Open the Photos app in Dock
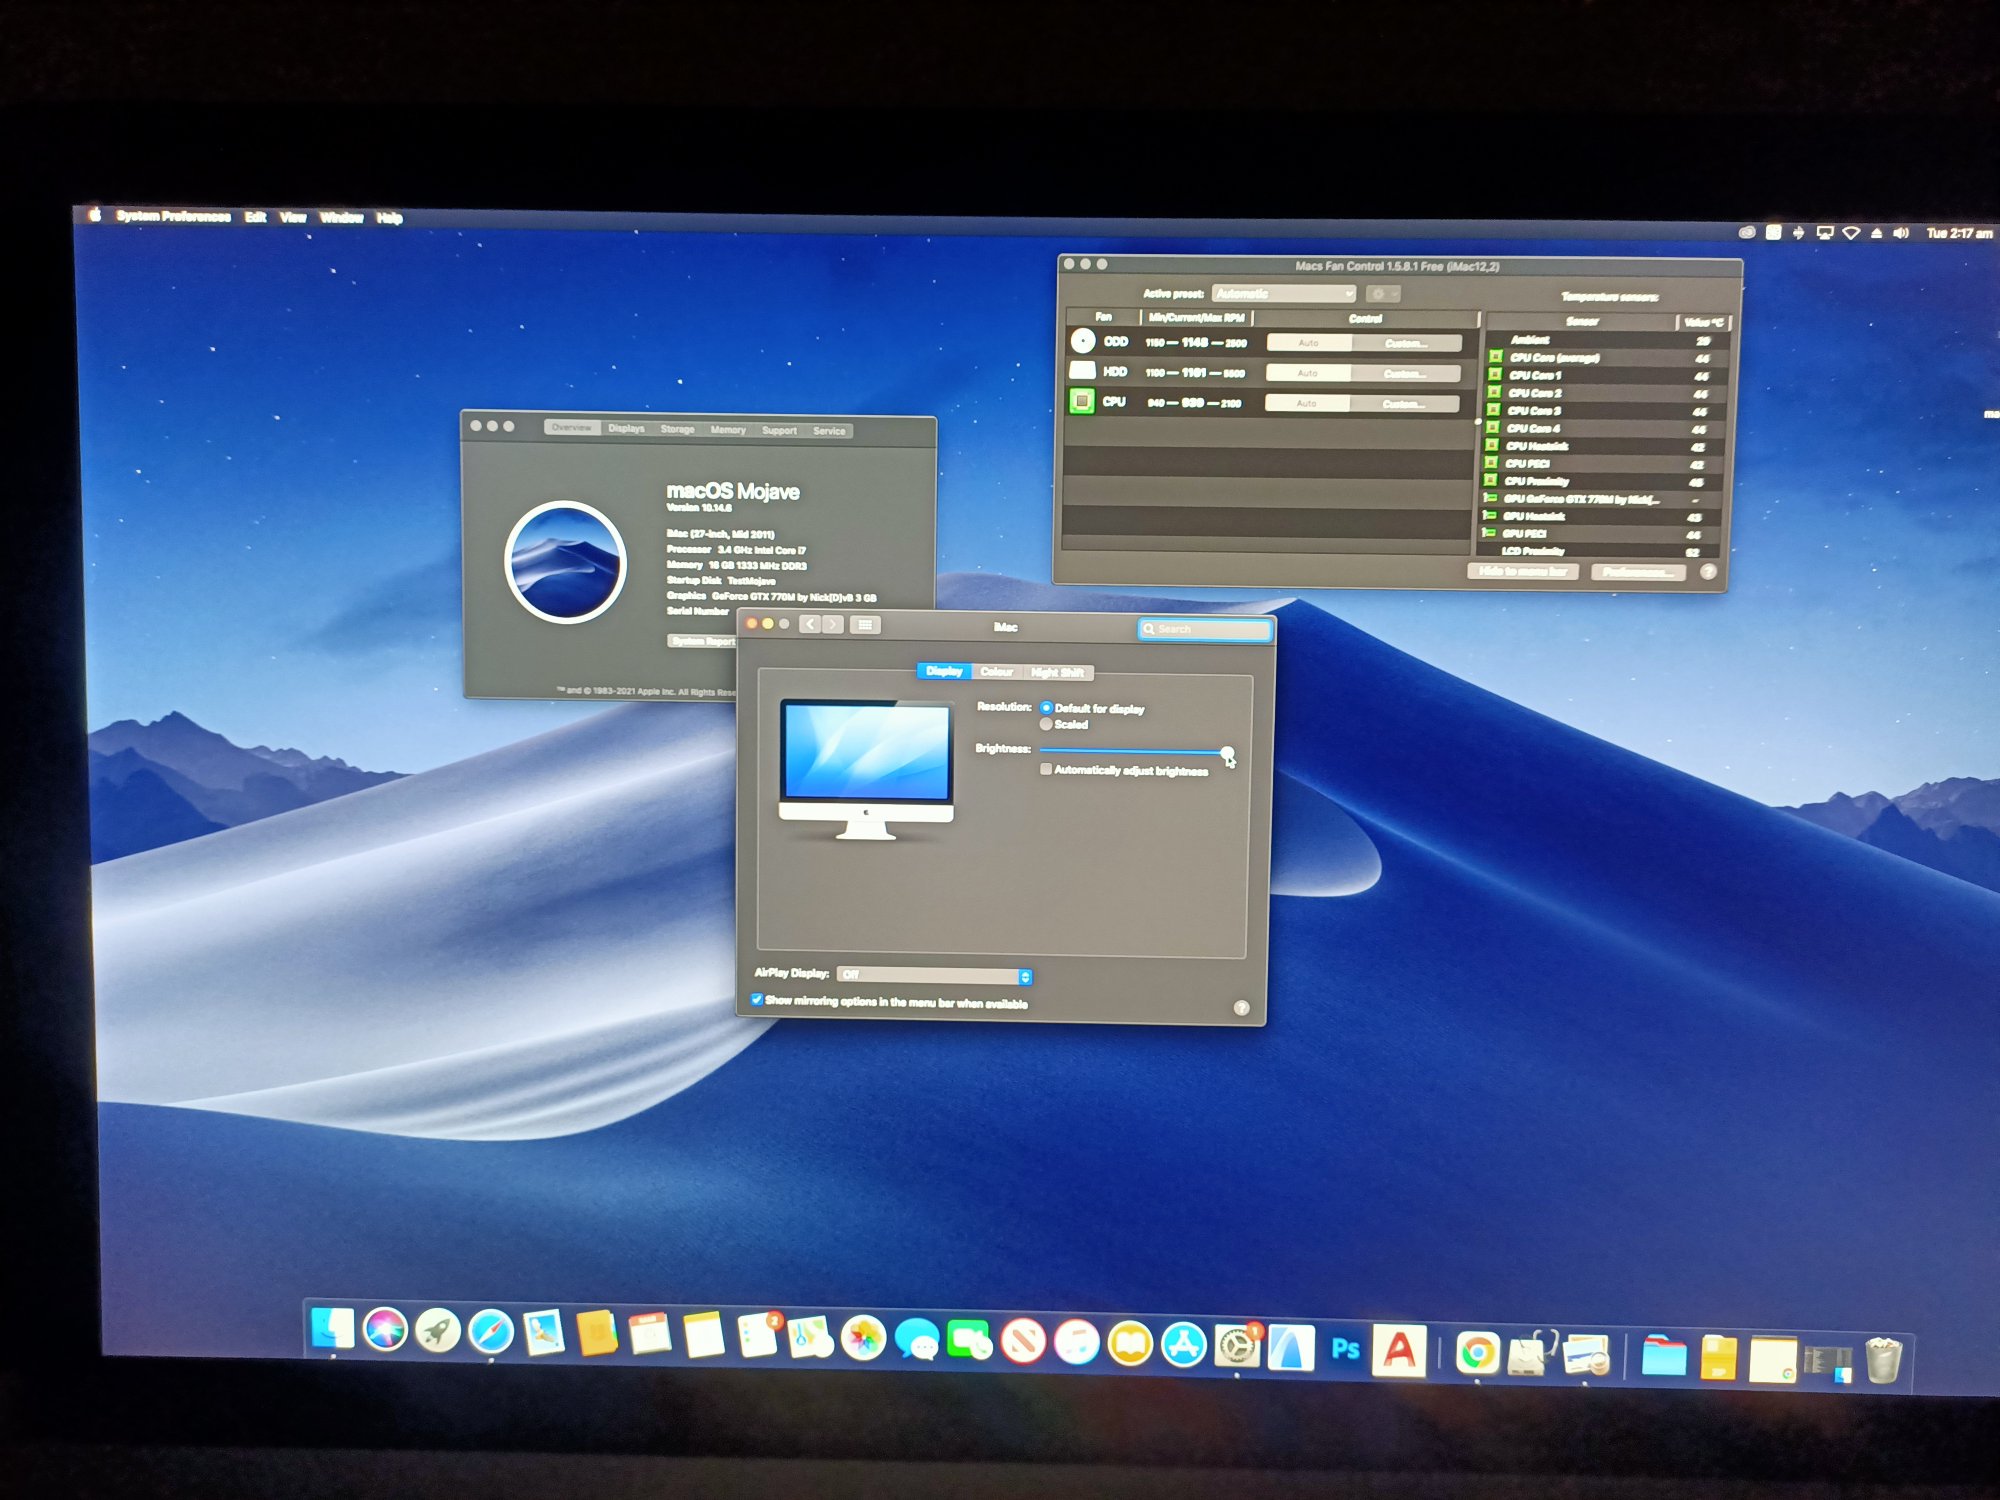Image resolution: width=2000 pixels, height=1500 pixels. (863, 1339)
